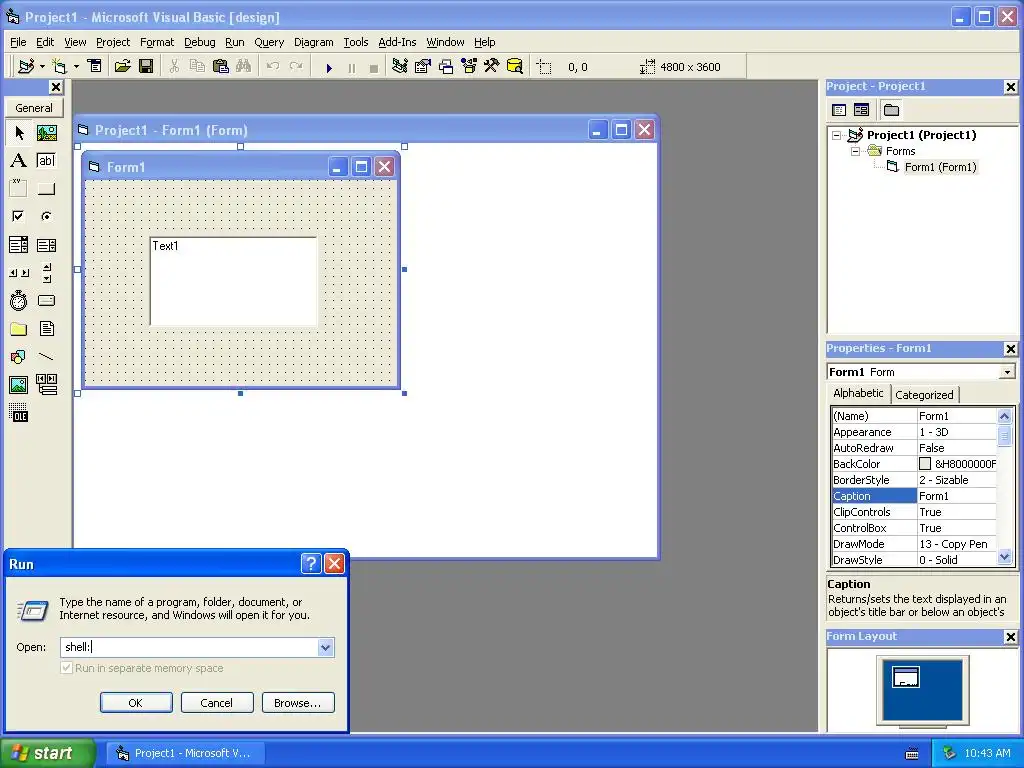The width and height of the screenshot is (1024, 768).
Task: Select the Data control tool
Action: click(x=46, y=385)
